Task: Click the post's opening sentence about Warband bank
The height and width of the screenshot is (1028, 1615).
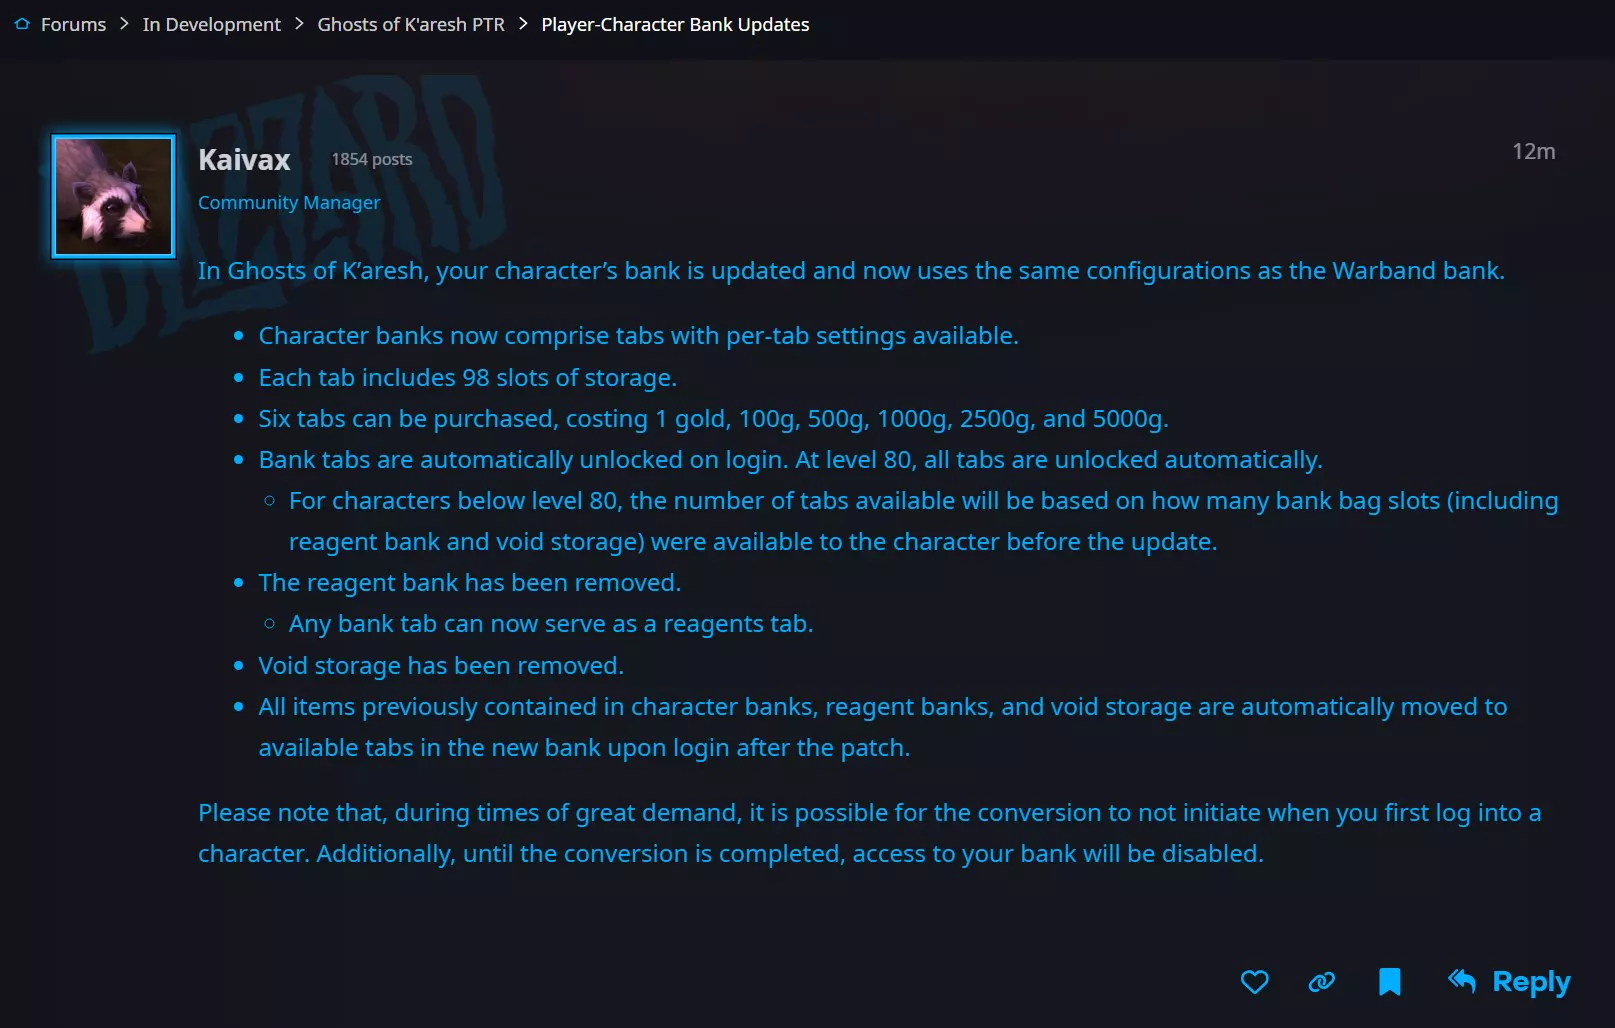Action: [x=850, y=271]
